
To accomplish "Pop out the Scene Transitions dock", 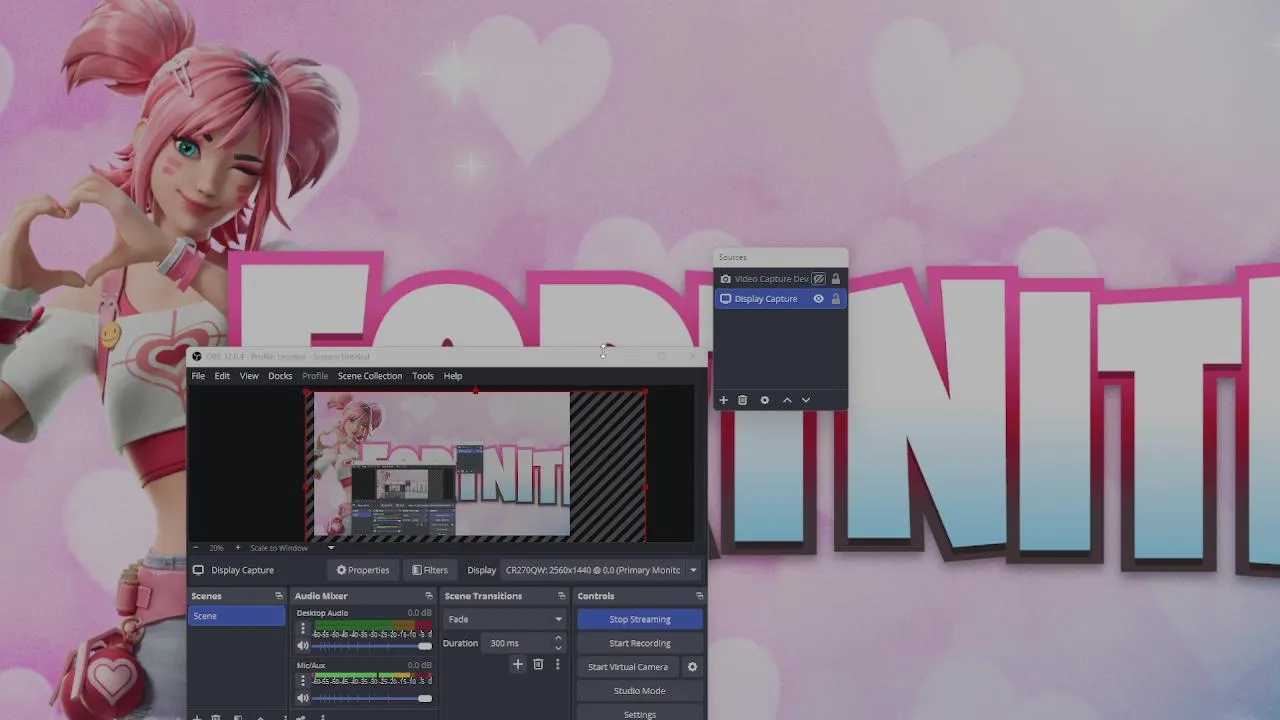I will pyautogui.click(x=561, y=596).
